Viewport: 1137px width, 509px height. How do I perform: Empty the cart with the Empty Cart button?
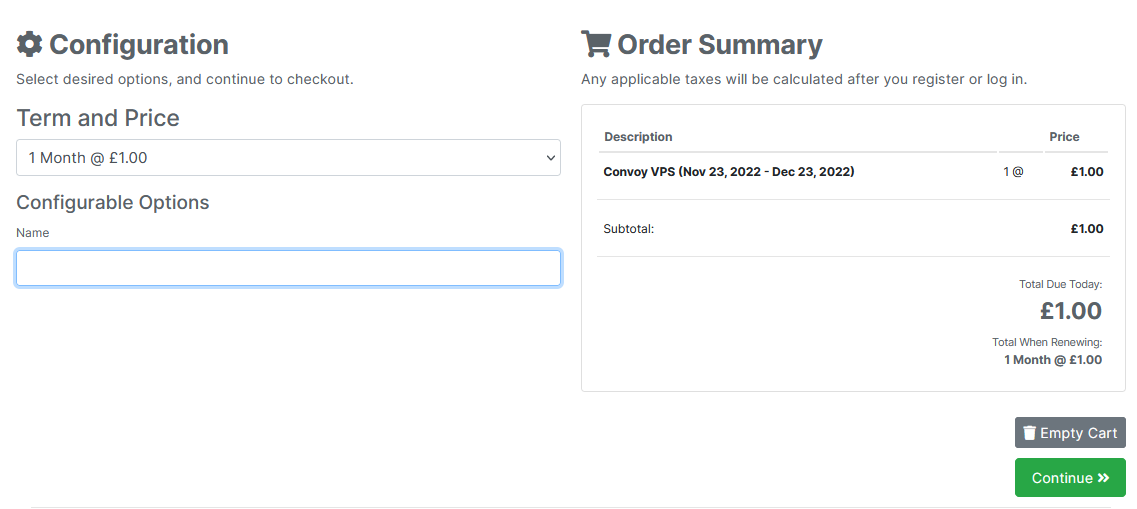point(1070,433)
